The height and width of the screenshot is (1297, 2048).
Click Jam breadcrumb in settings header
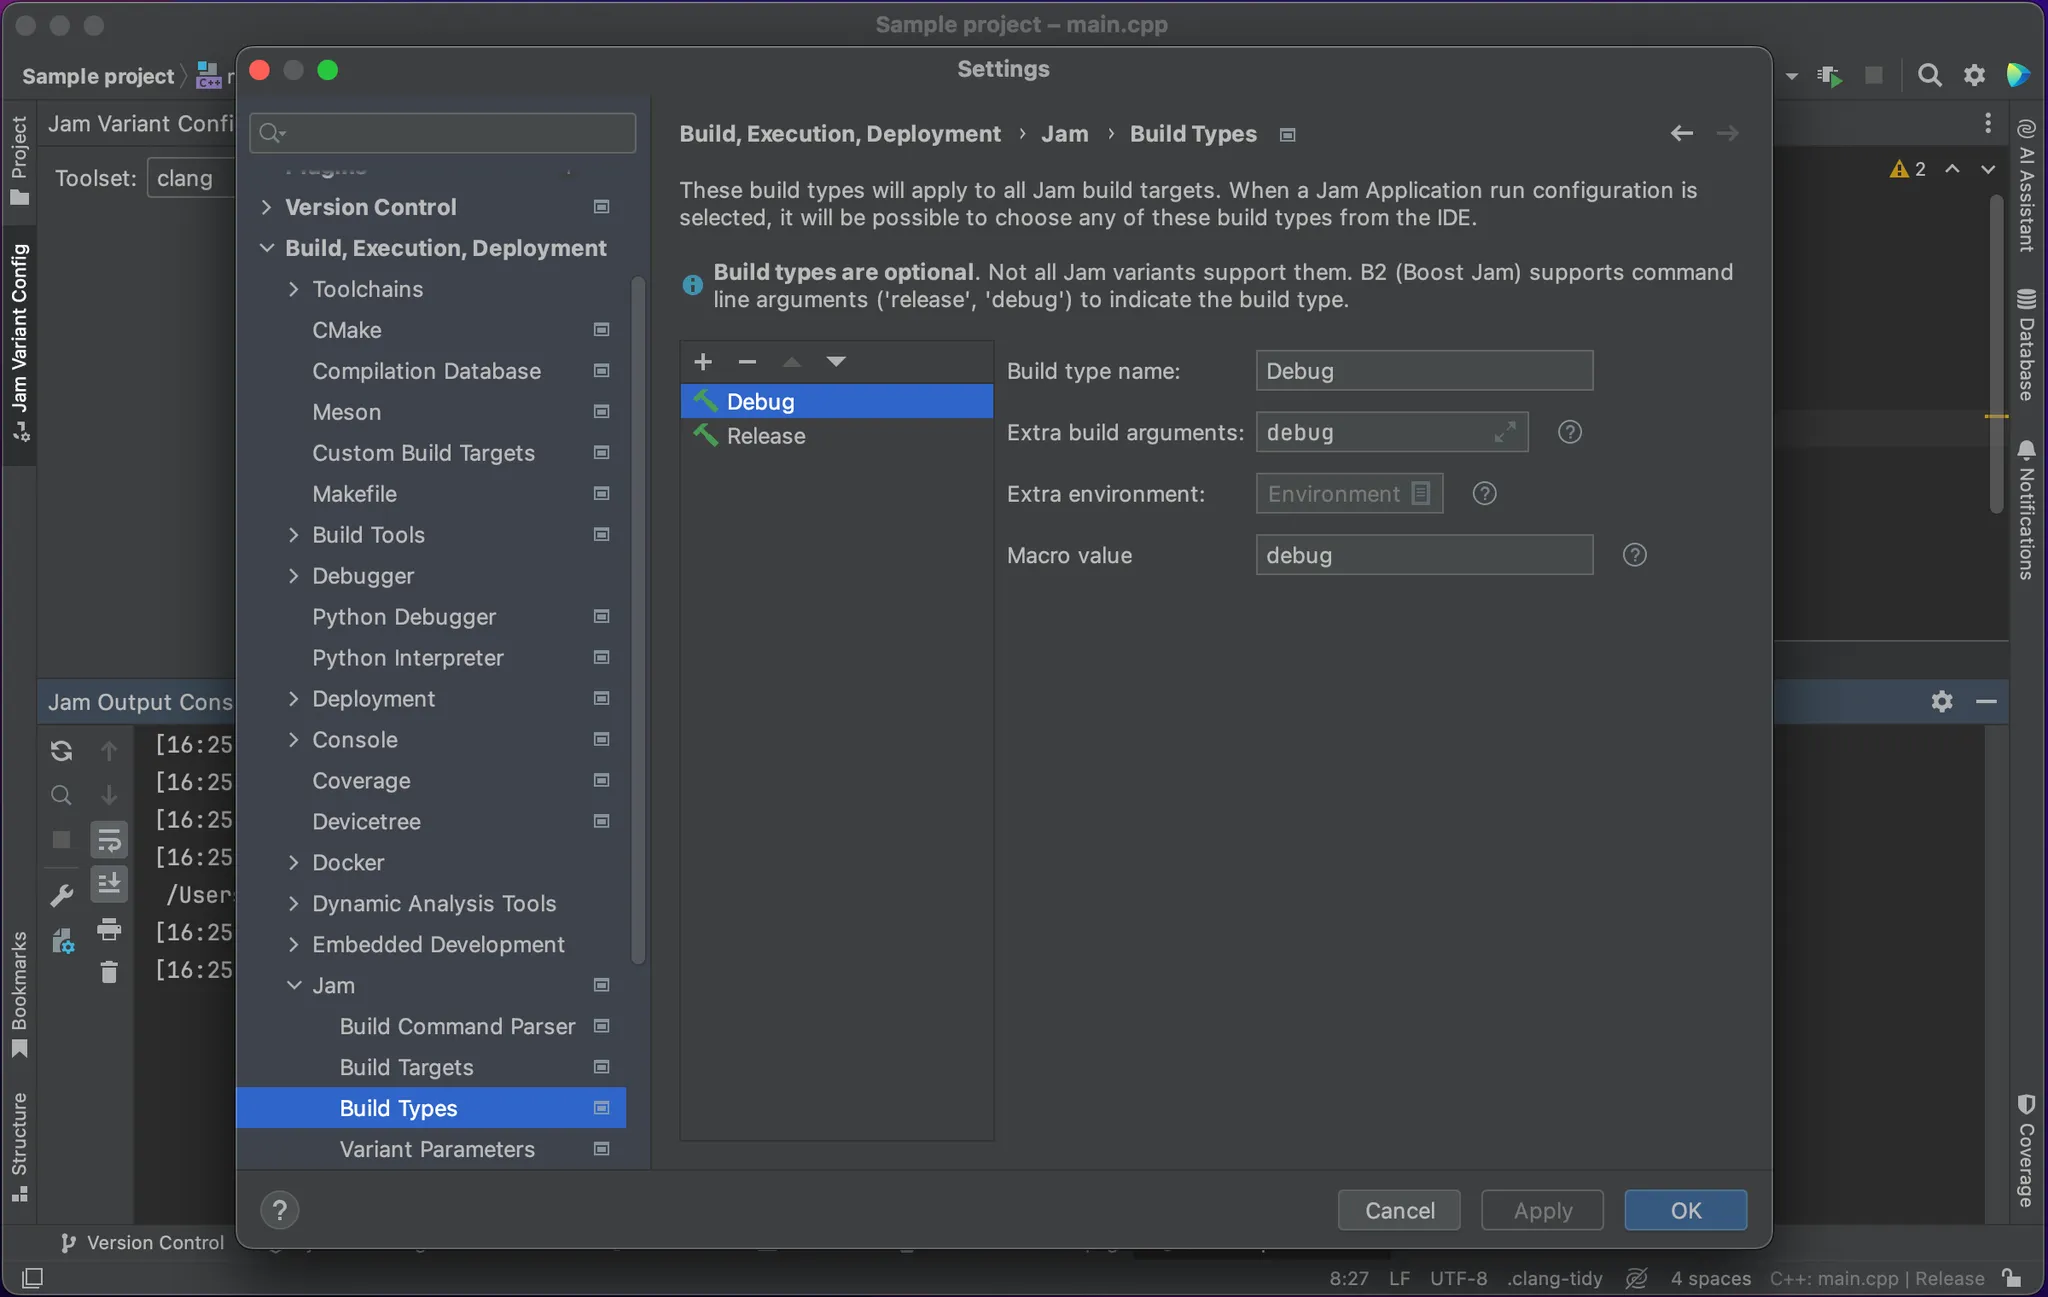1064,134
